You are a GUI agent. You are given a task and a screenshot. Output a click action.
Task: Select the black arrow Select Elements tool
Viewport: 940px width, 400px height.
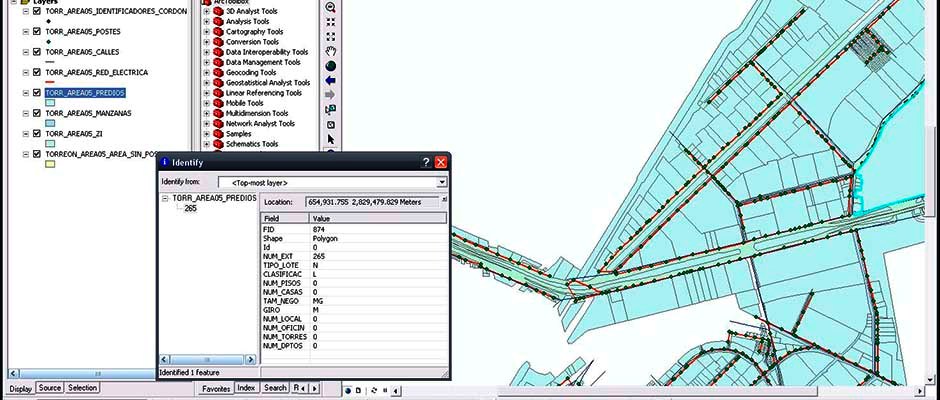(330, 139)
